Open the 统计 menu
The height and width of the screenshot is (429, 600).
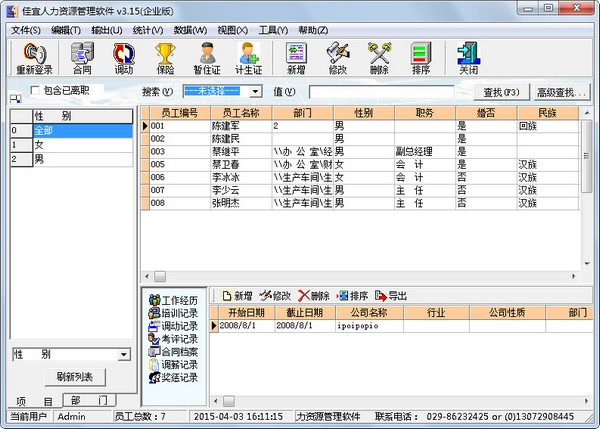coord(146,30)
